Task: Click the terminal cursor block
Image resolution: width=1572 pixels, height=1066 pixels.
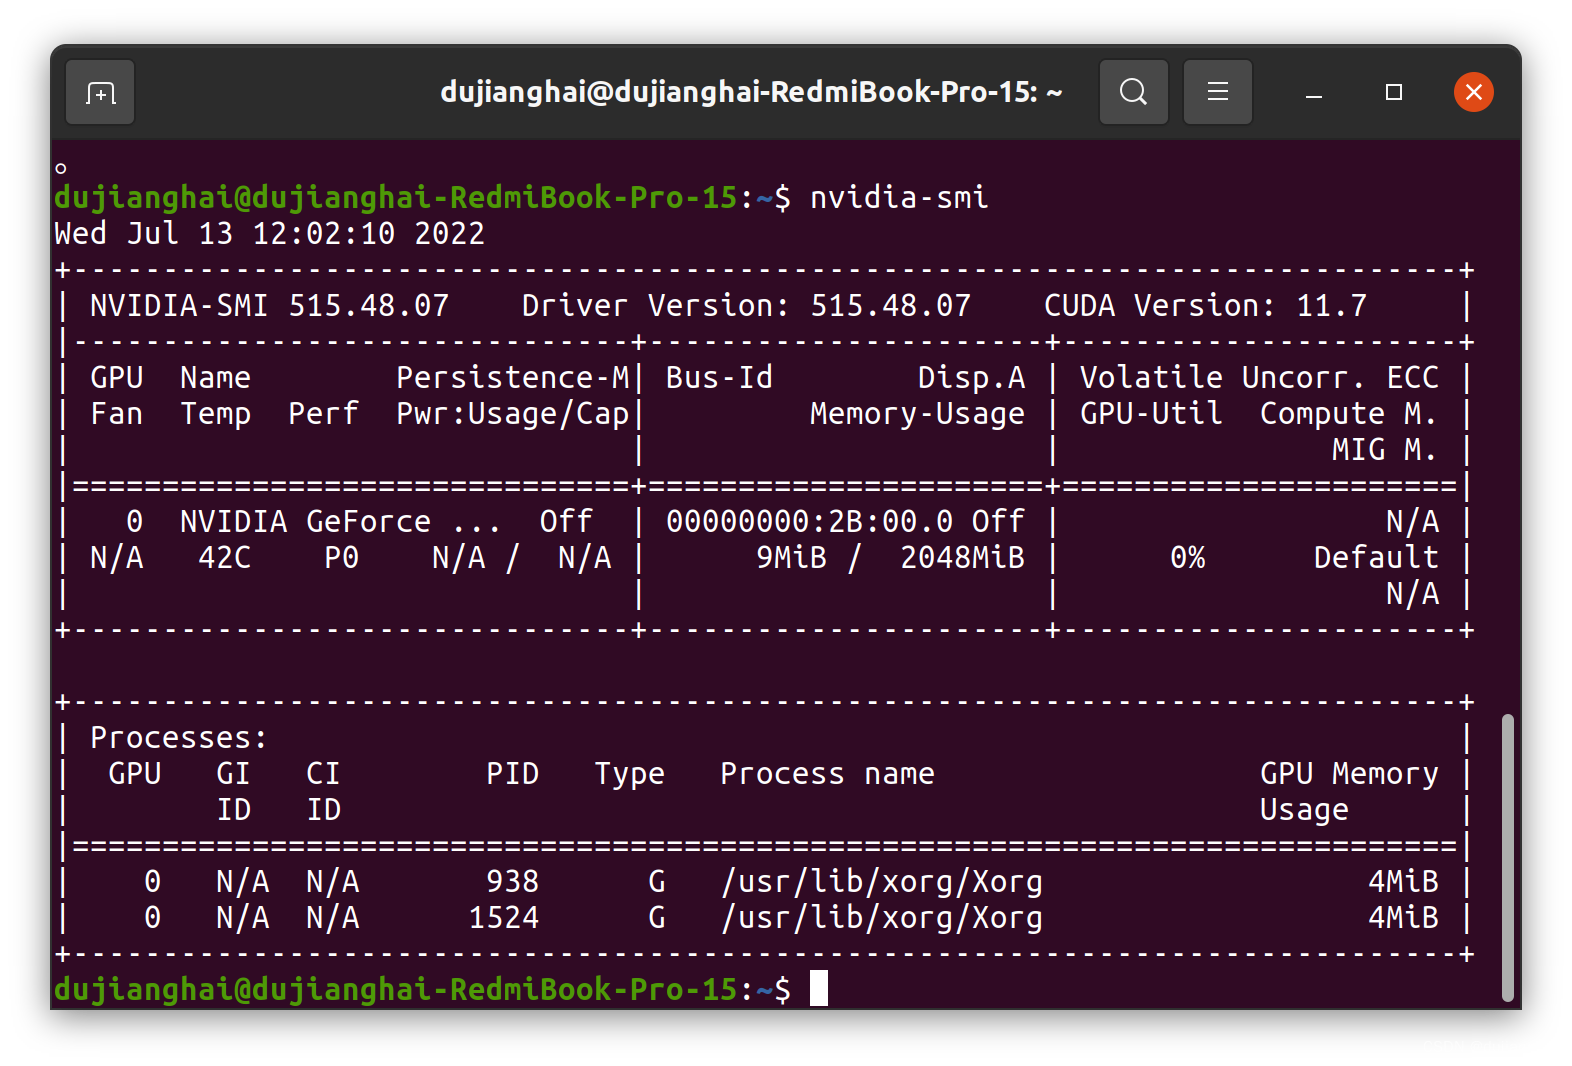Action: click(x=818, y=988)
